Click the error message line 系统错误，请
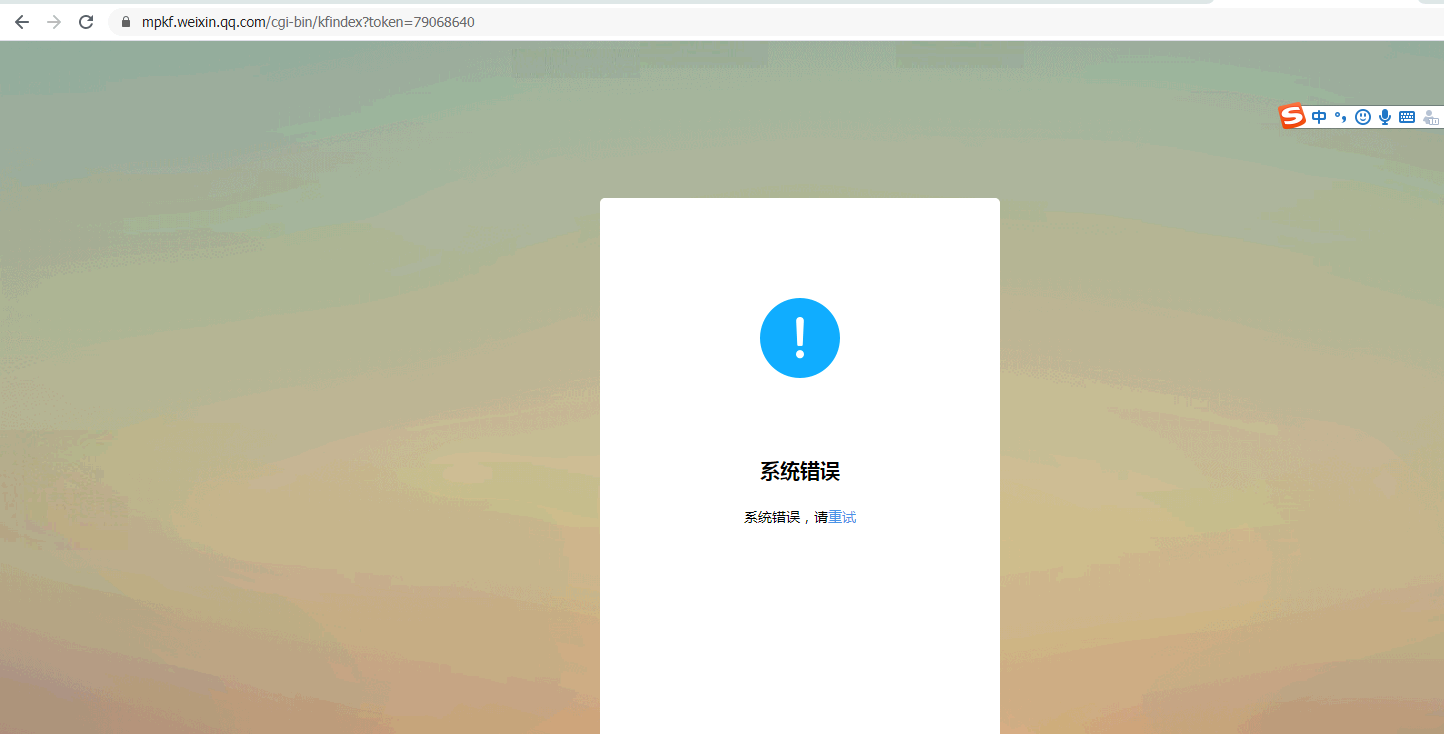The image size is (1444, 734). 785,517
